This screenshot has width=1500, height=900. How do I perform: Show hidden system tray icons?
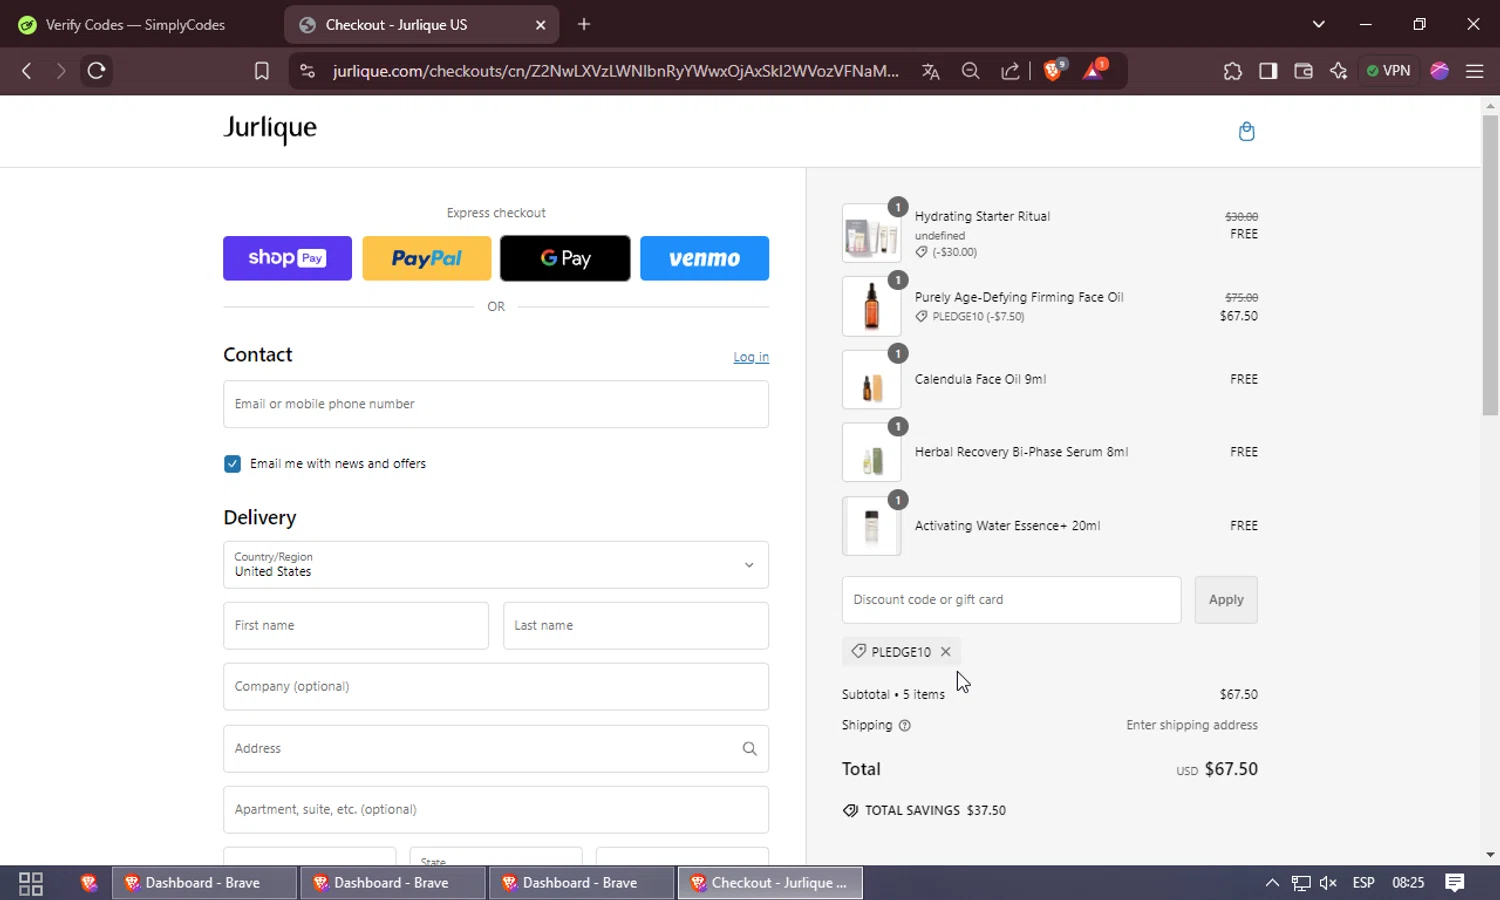1272,883
